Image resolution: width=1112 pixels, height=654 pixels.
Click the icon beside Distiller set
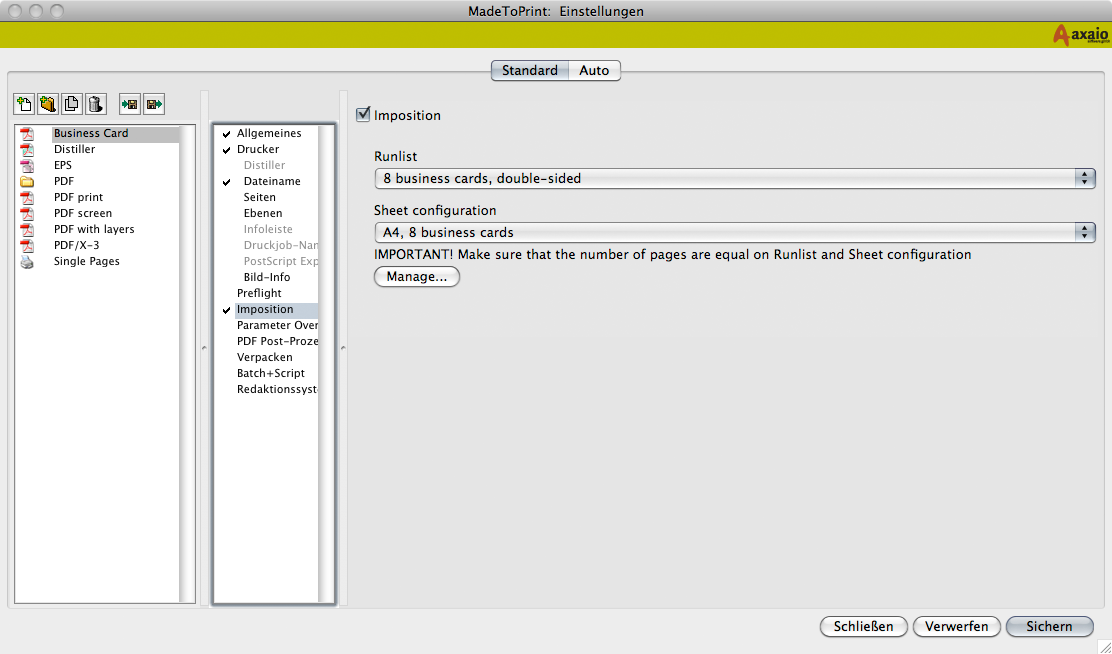coord(27,150)
